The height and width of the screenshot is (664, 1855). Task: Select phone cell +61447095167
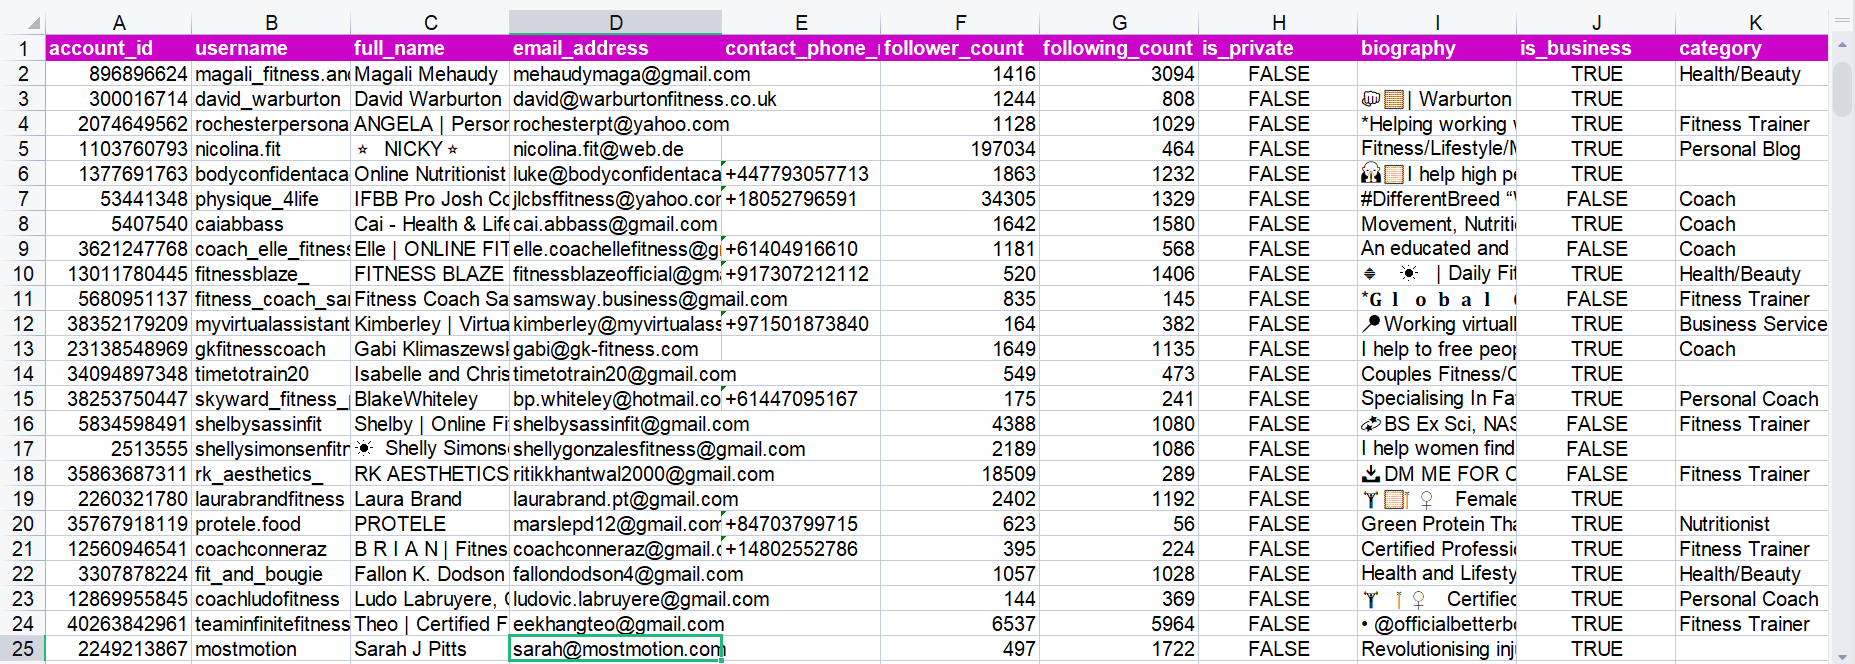[801, 399]
